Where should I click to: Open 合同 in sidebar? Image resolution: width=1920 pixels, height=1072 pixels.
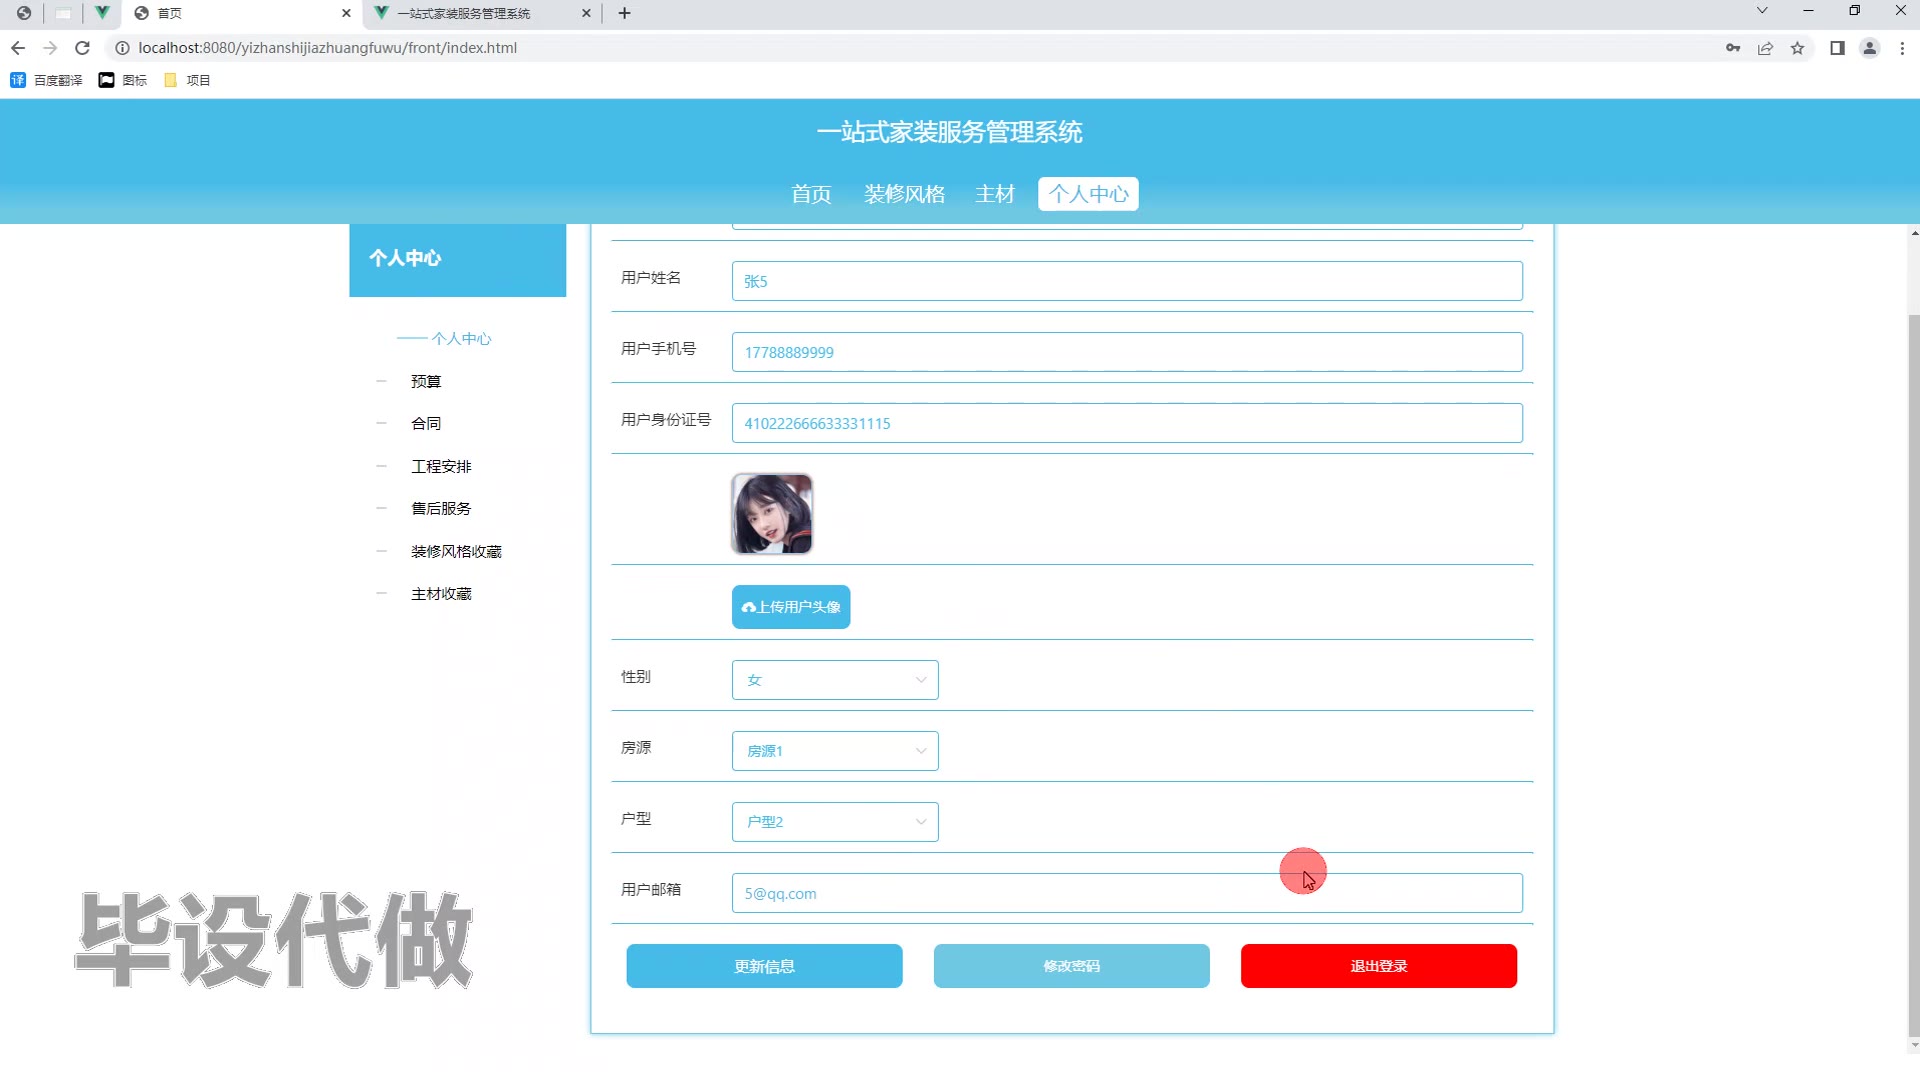(x=426, y=423)
